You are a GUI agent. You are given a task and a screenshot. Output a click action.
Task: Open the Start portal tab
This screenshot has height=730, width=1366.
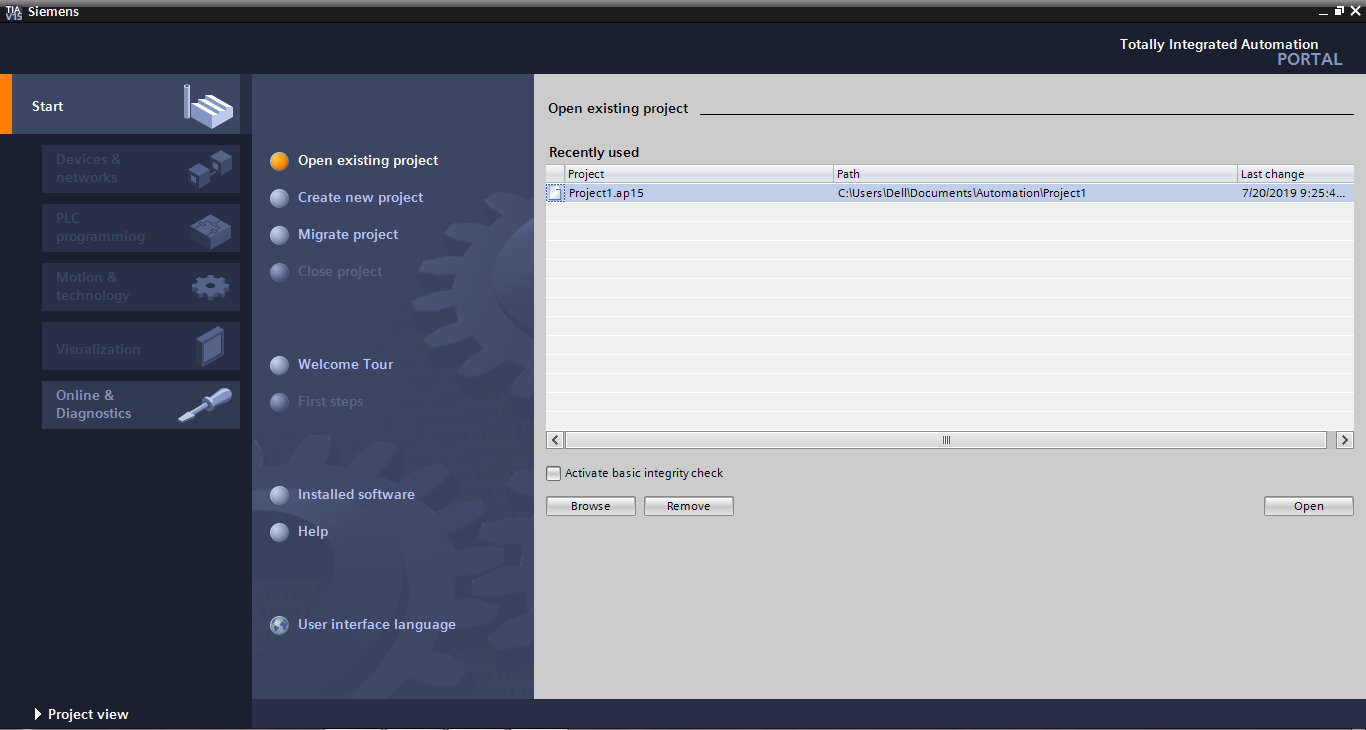(120, 104)
